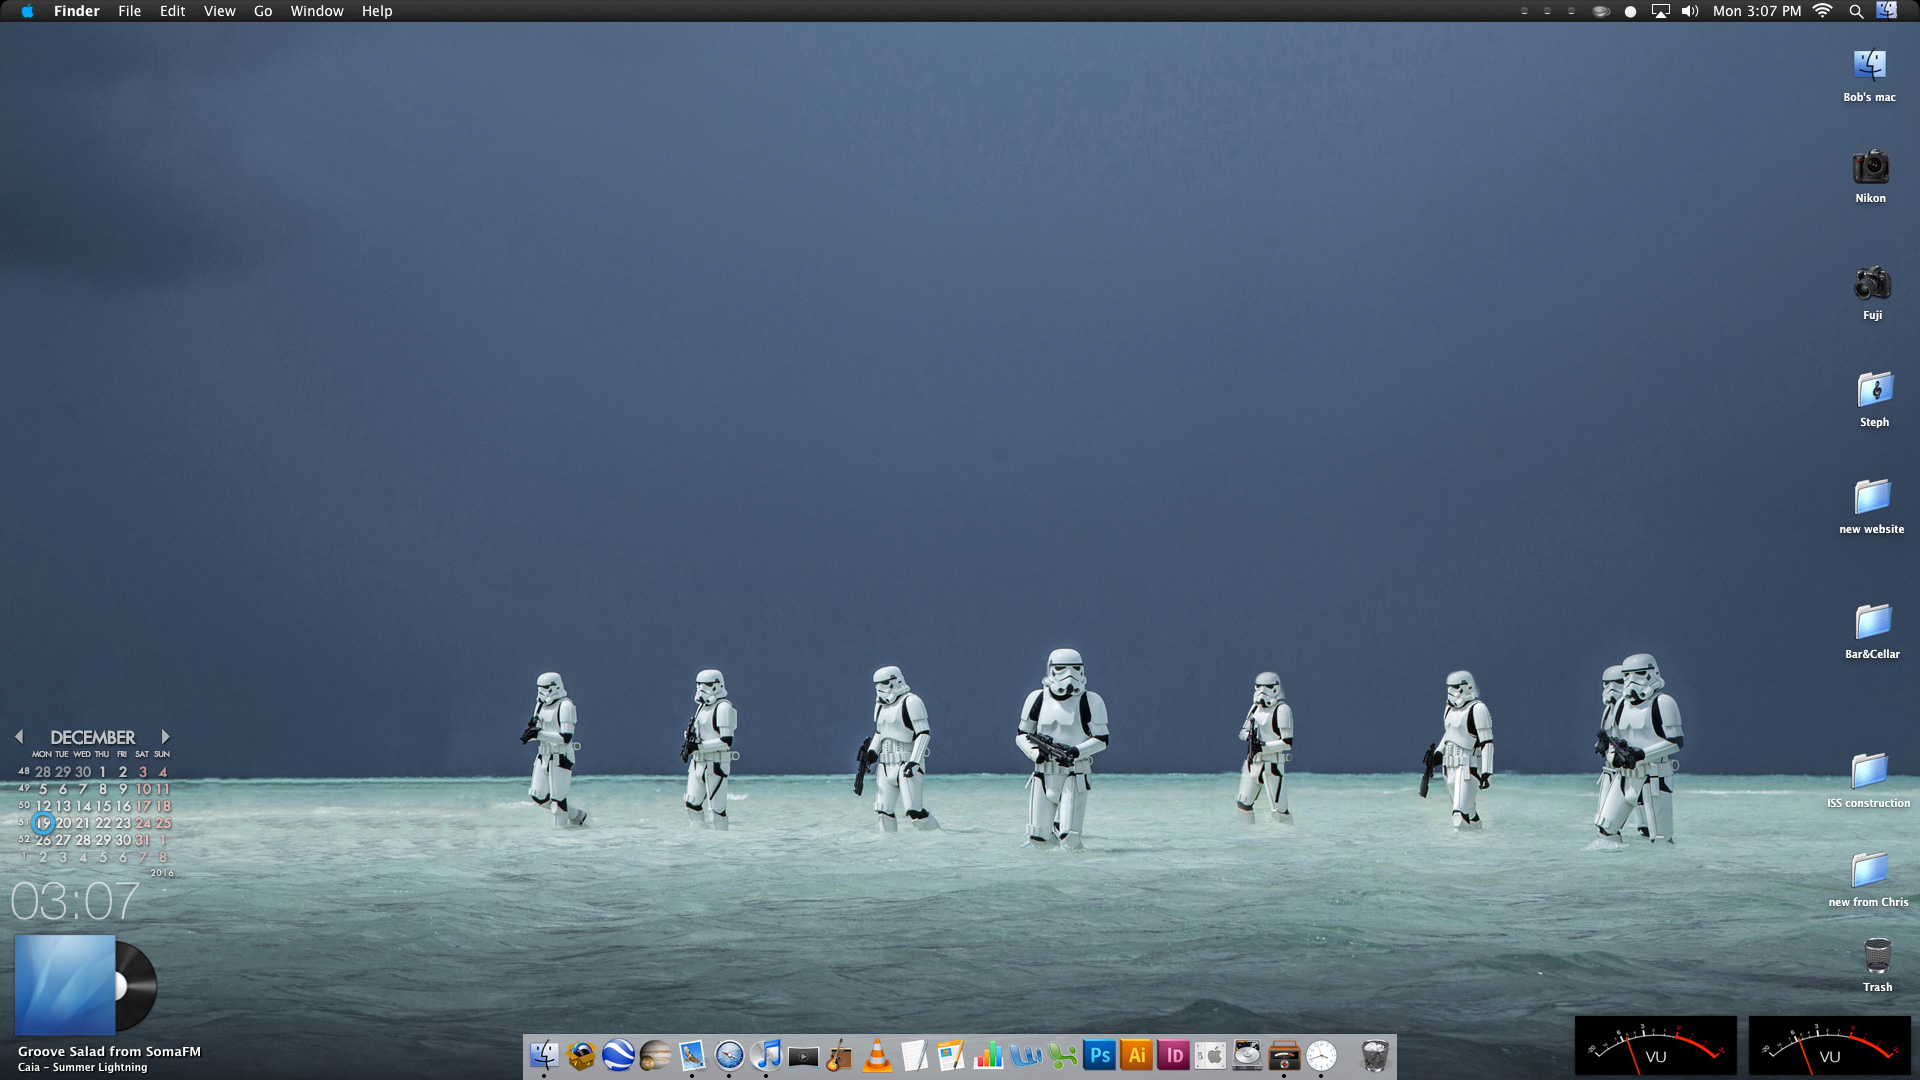Open the dock Trash can
This screenshot has height=1080, width=1920.
pyautogui.click(x=1375, y=1055)
